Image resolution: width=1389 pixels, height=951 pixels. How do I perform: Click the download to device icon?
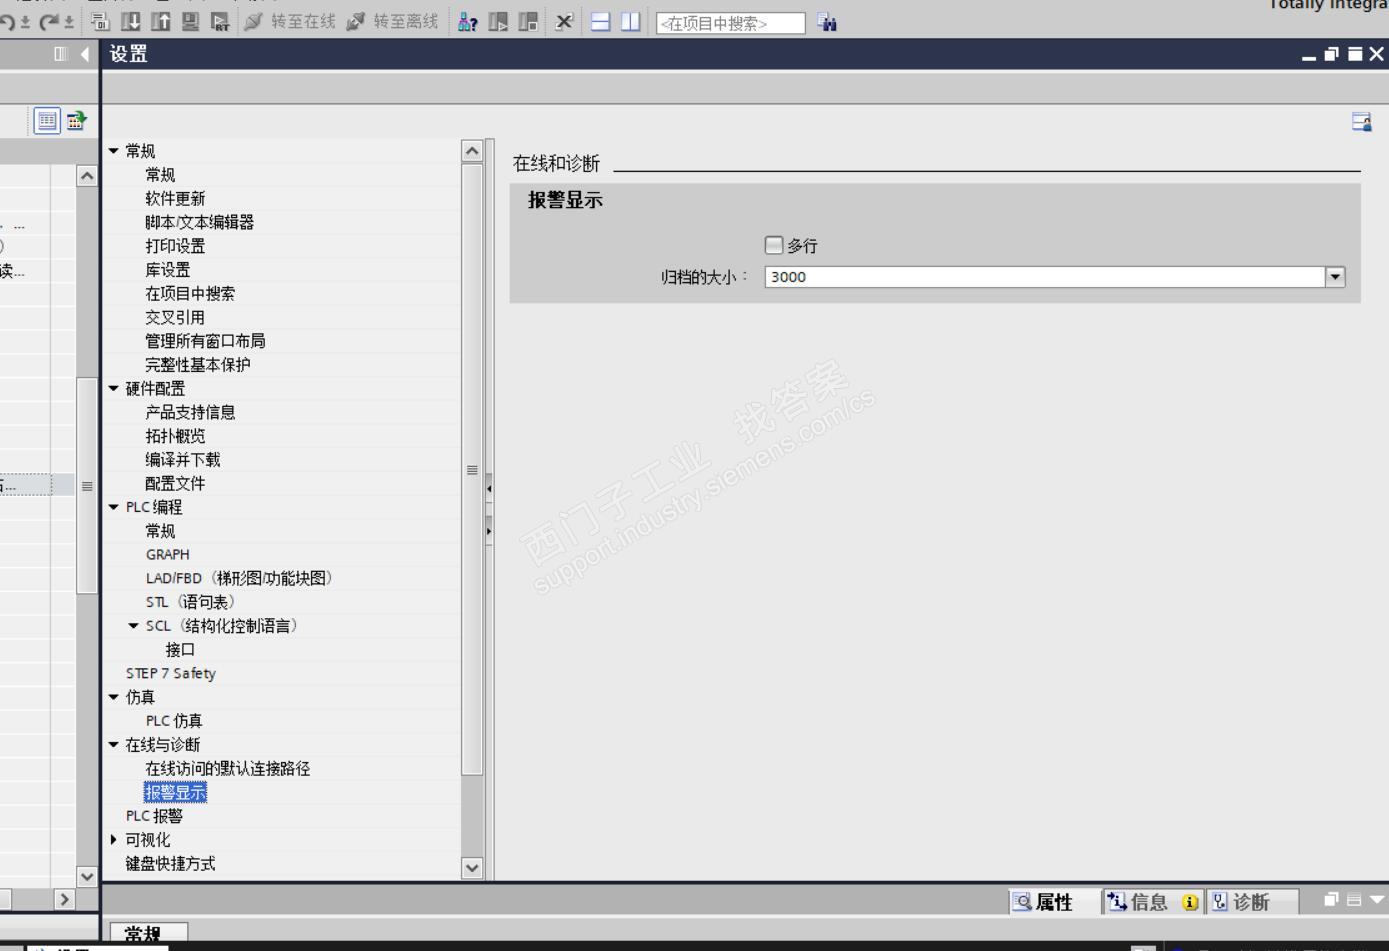click(x=130, y=21)
